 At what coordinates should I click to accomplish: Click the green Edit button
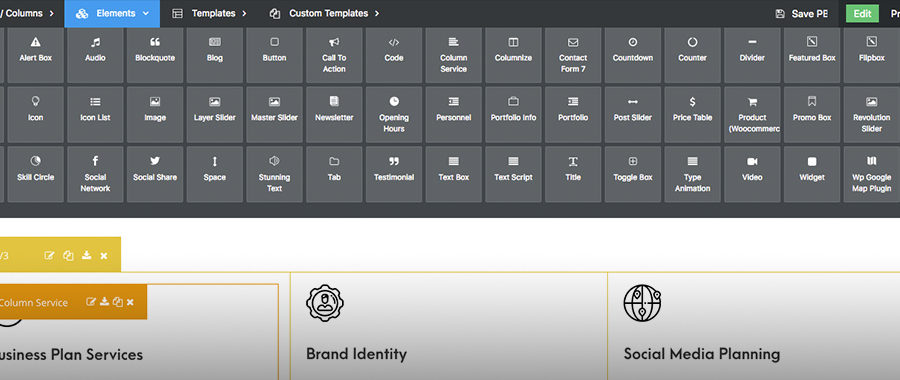[862, 14]
